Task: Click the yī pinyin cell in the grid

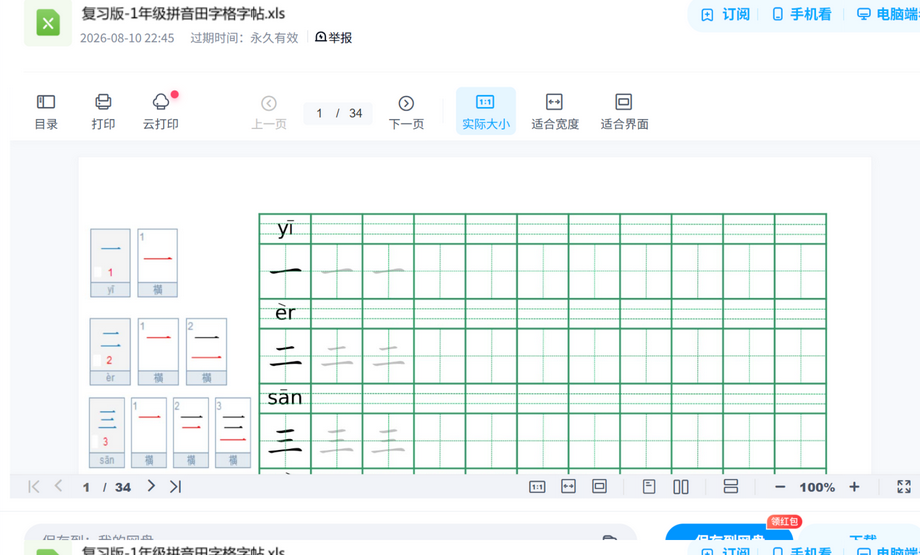Action: pyautogui.click(x=285, y=229)
